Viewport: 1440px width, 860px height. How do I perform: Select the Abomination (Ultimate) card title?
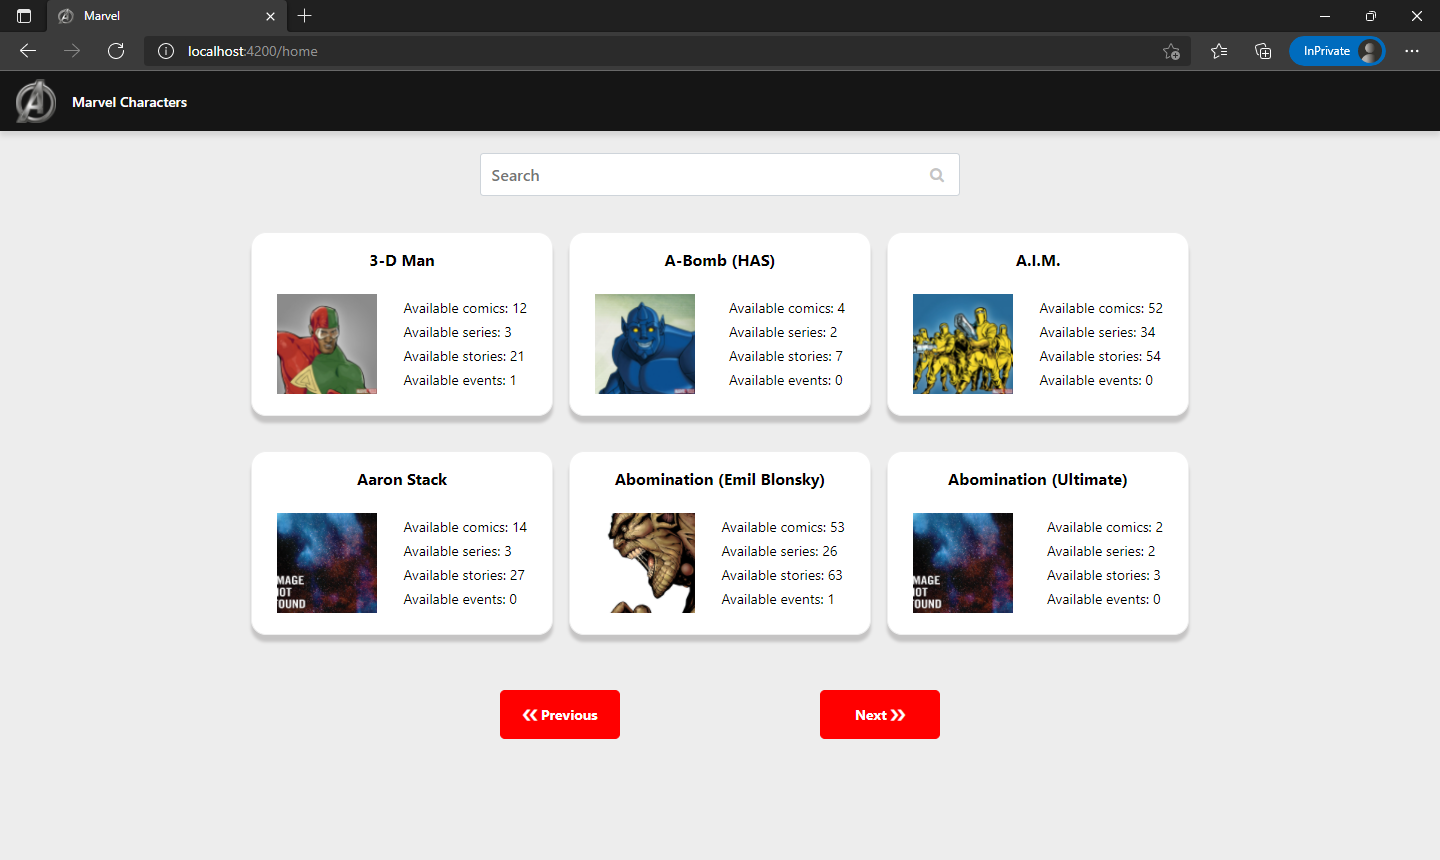click(1038, 480)
